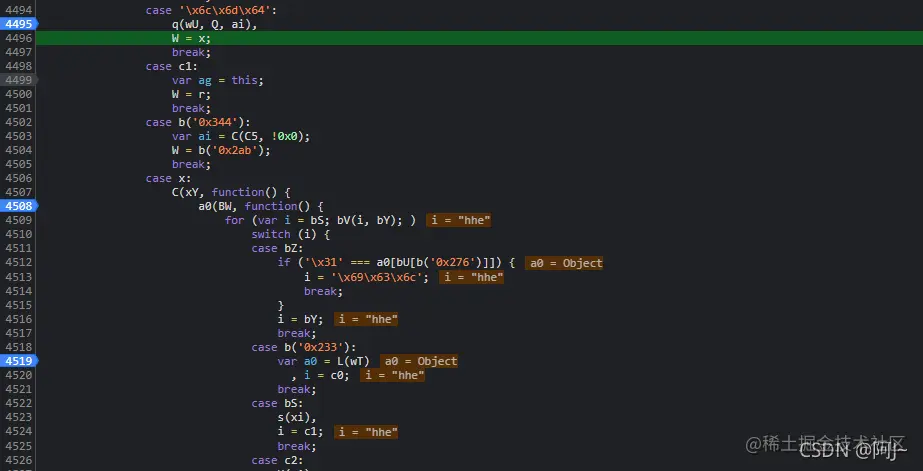This screenshot has width=923, height=471.
Task: Click line number 4502 in the gutter
Action: point(19,122)
